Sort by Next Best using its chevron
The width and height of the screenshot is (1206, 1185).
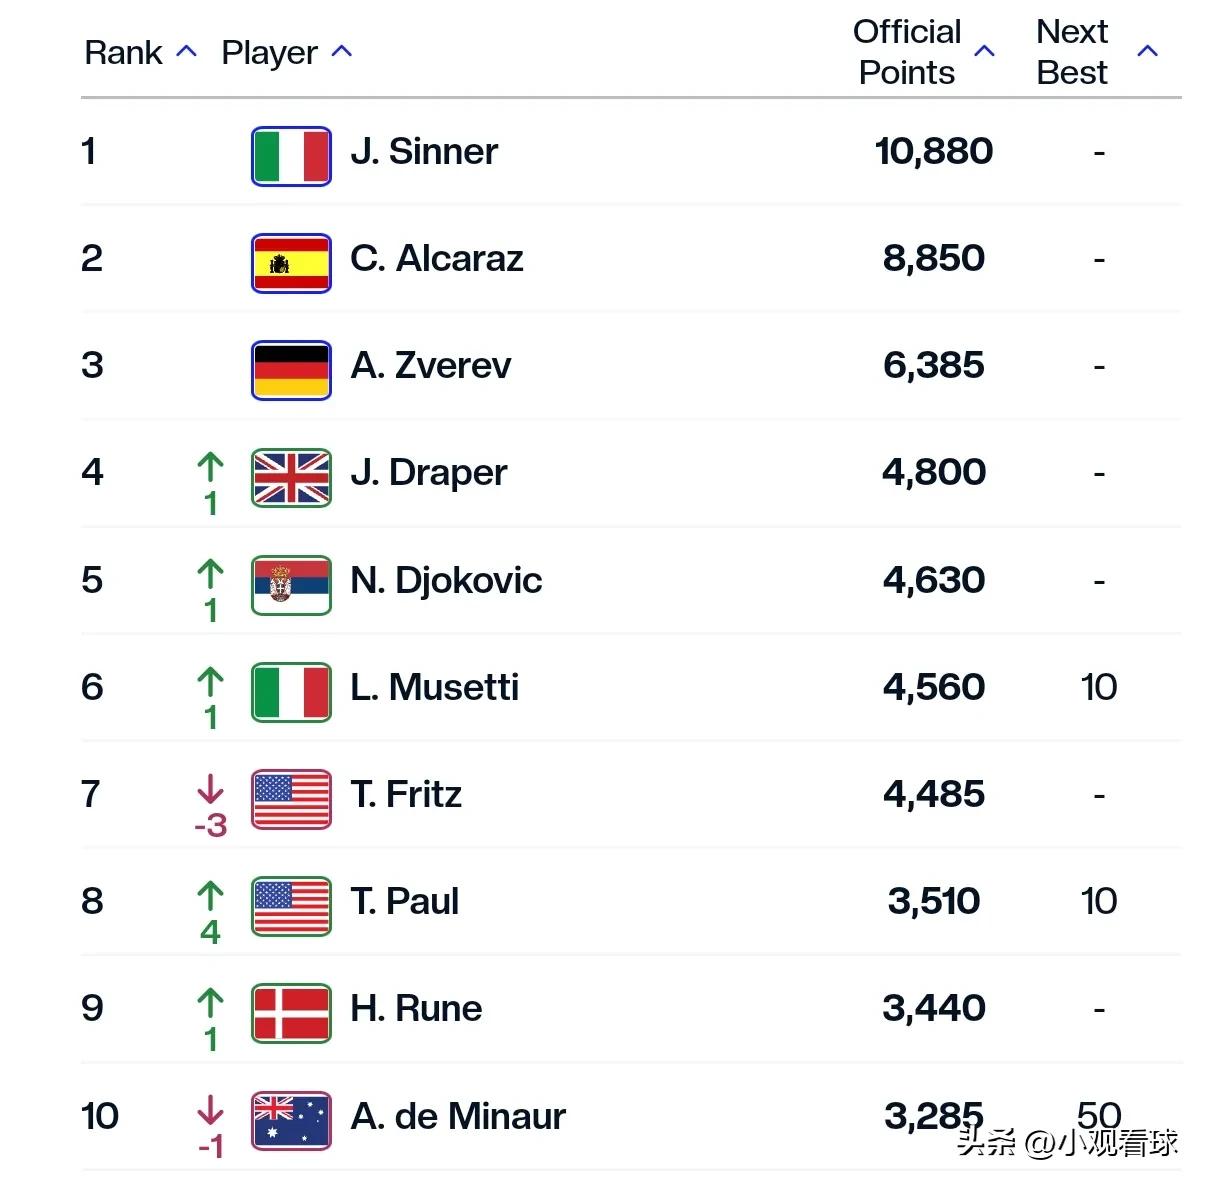pyautogui.click(x=1148, y=51)
